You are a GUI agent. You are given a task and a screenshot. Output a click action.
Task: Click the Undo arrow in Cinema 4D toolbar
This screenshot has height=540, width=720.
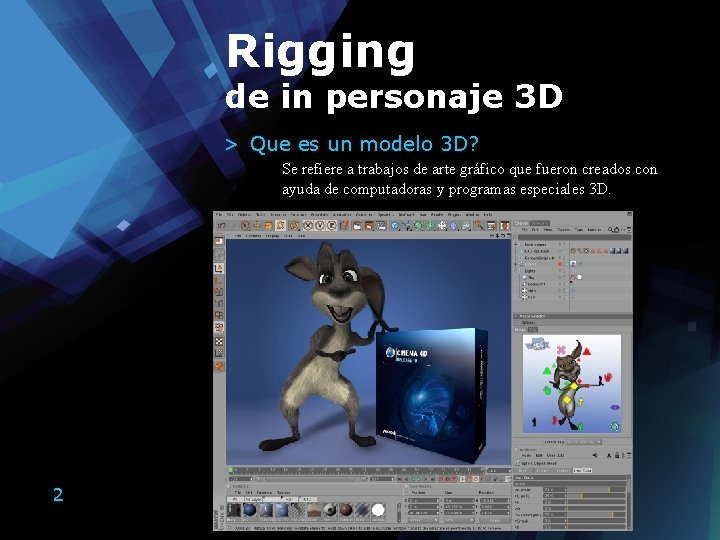coord(221,225)
